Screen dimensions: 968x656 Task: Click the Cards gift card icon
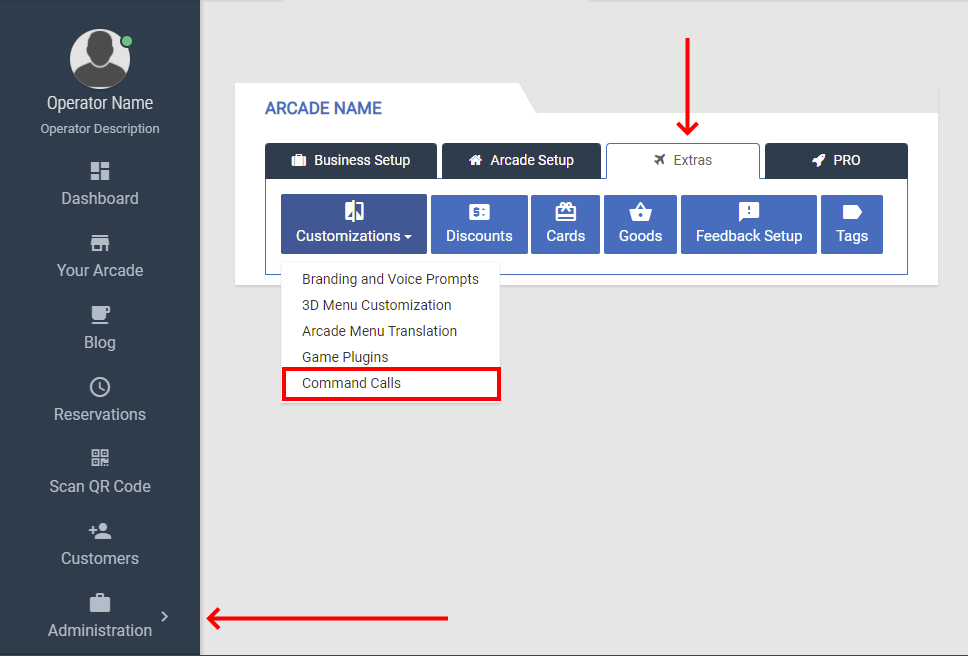pos(565,212)
